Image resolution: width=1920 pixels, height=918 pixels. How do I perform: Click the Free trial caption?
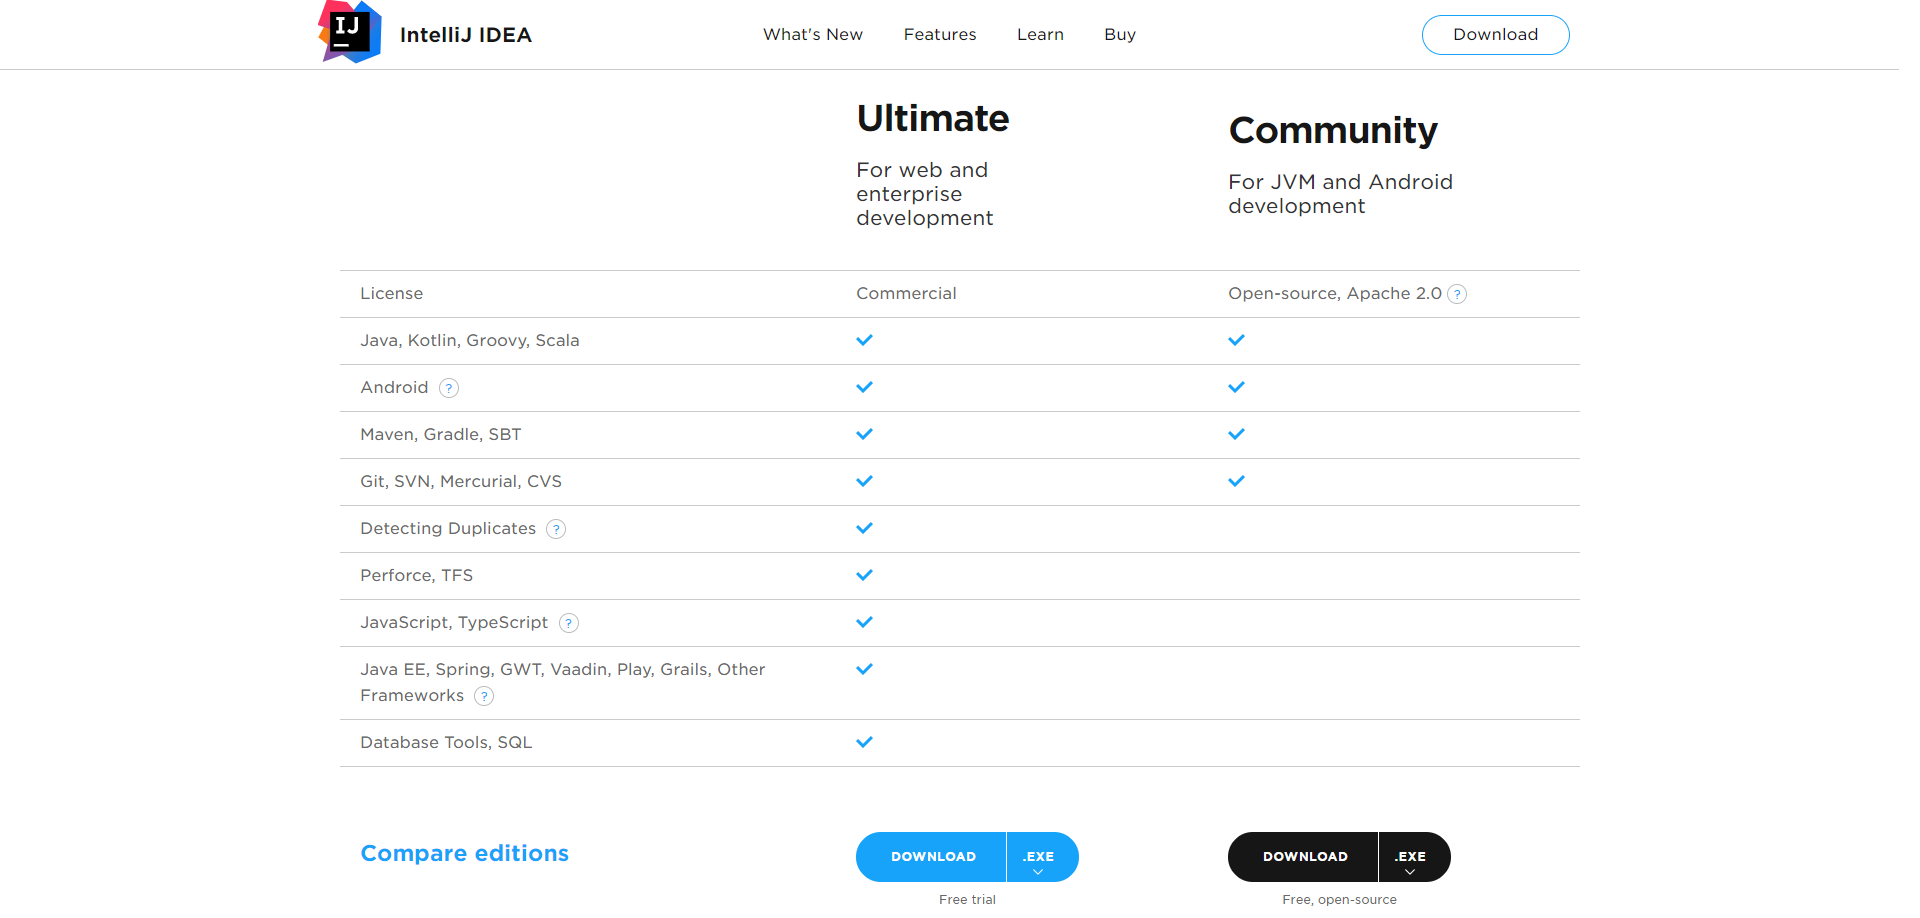967,900
